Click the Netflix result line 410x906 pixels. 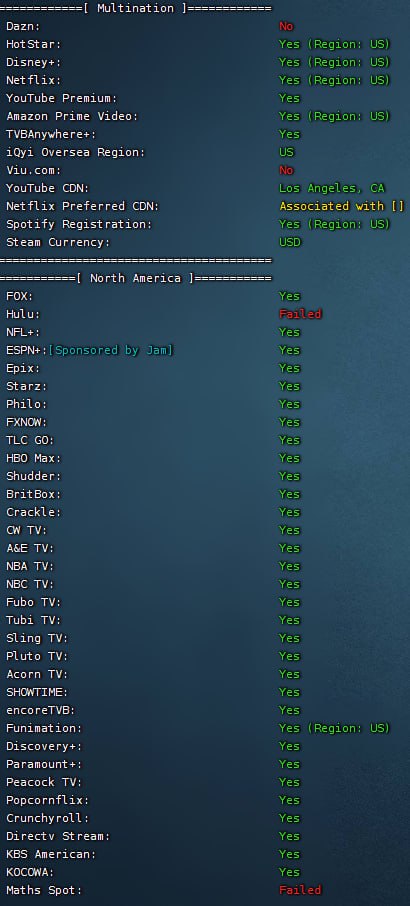click(x=198, y=80)
